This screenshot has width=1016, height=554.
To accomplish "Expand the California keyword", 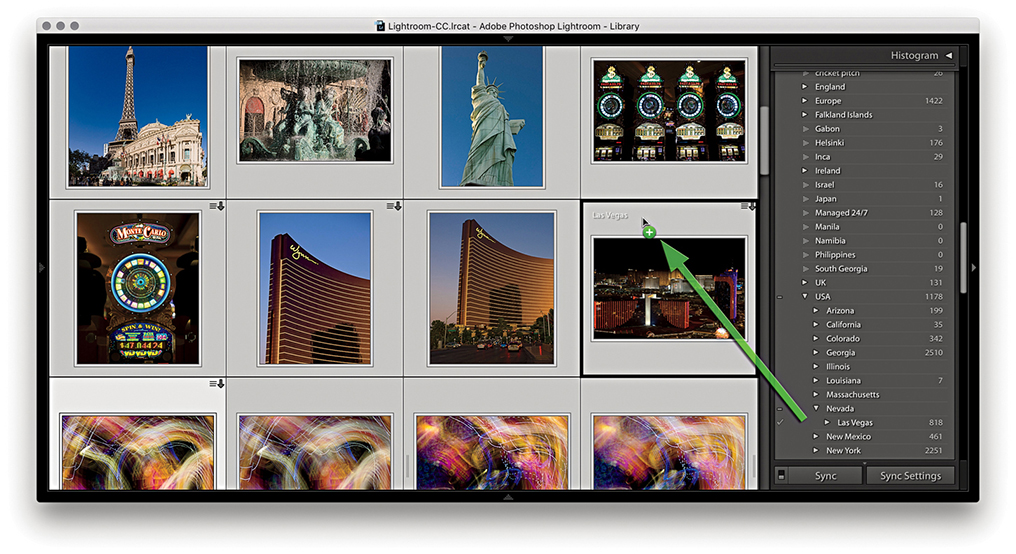I will tap(816, 325).
